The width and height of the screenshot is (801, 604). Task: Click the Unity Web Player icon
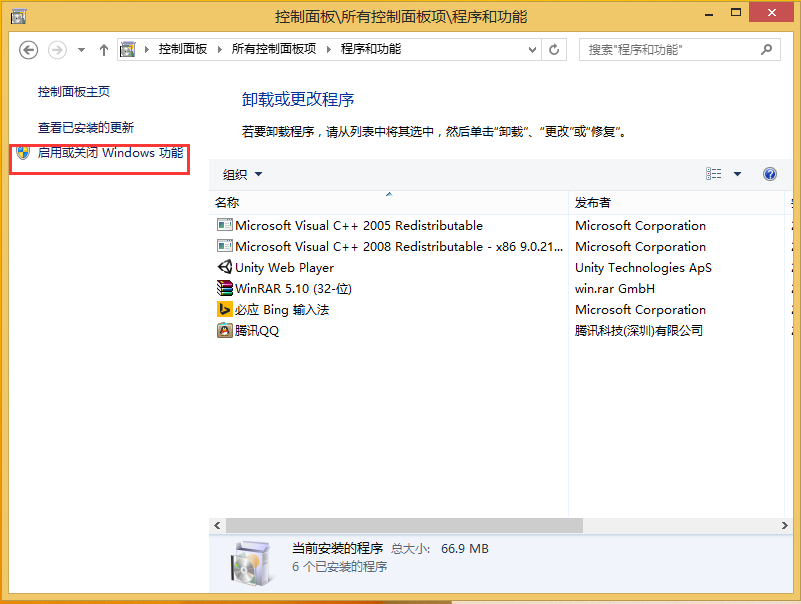click(x=225, y=267)
